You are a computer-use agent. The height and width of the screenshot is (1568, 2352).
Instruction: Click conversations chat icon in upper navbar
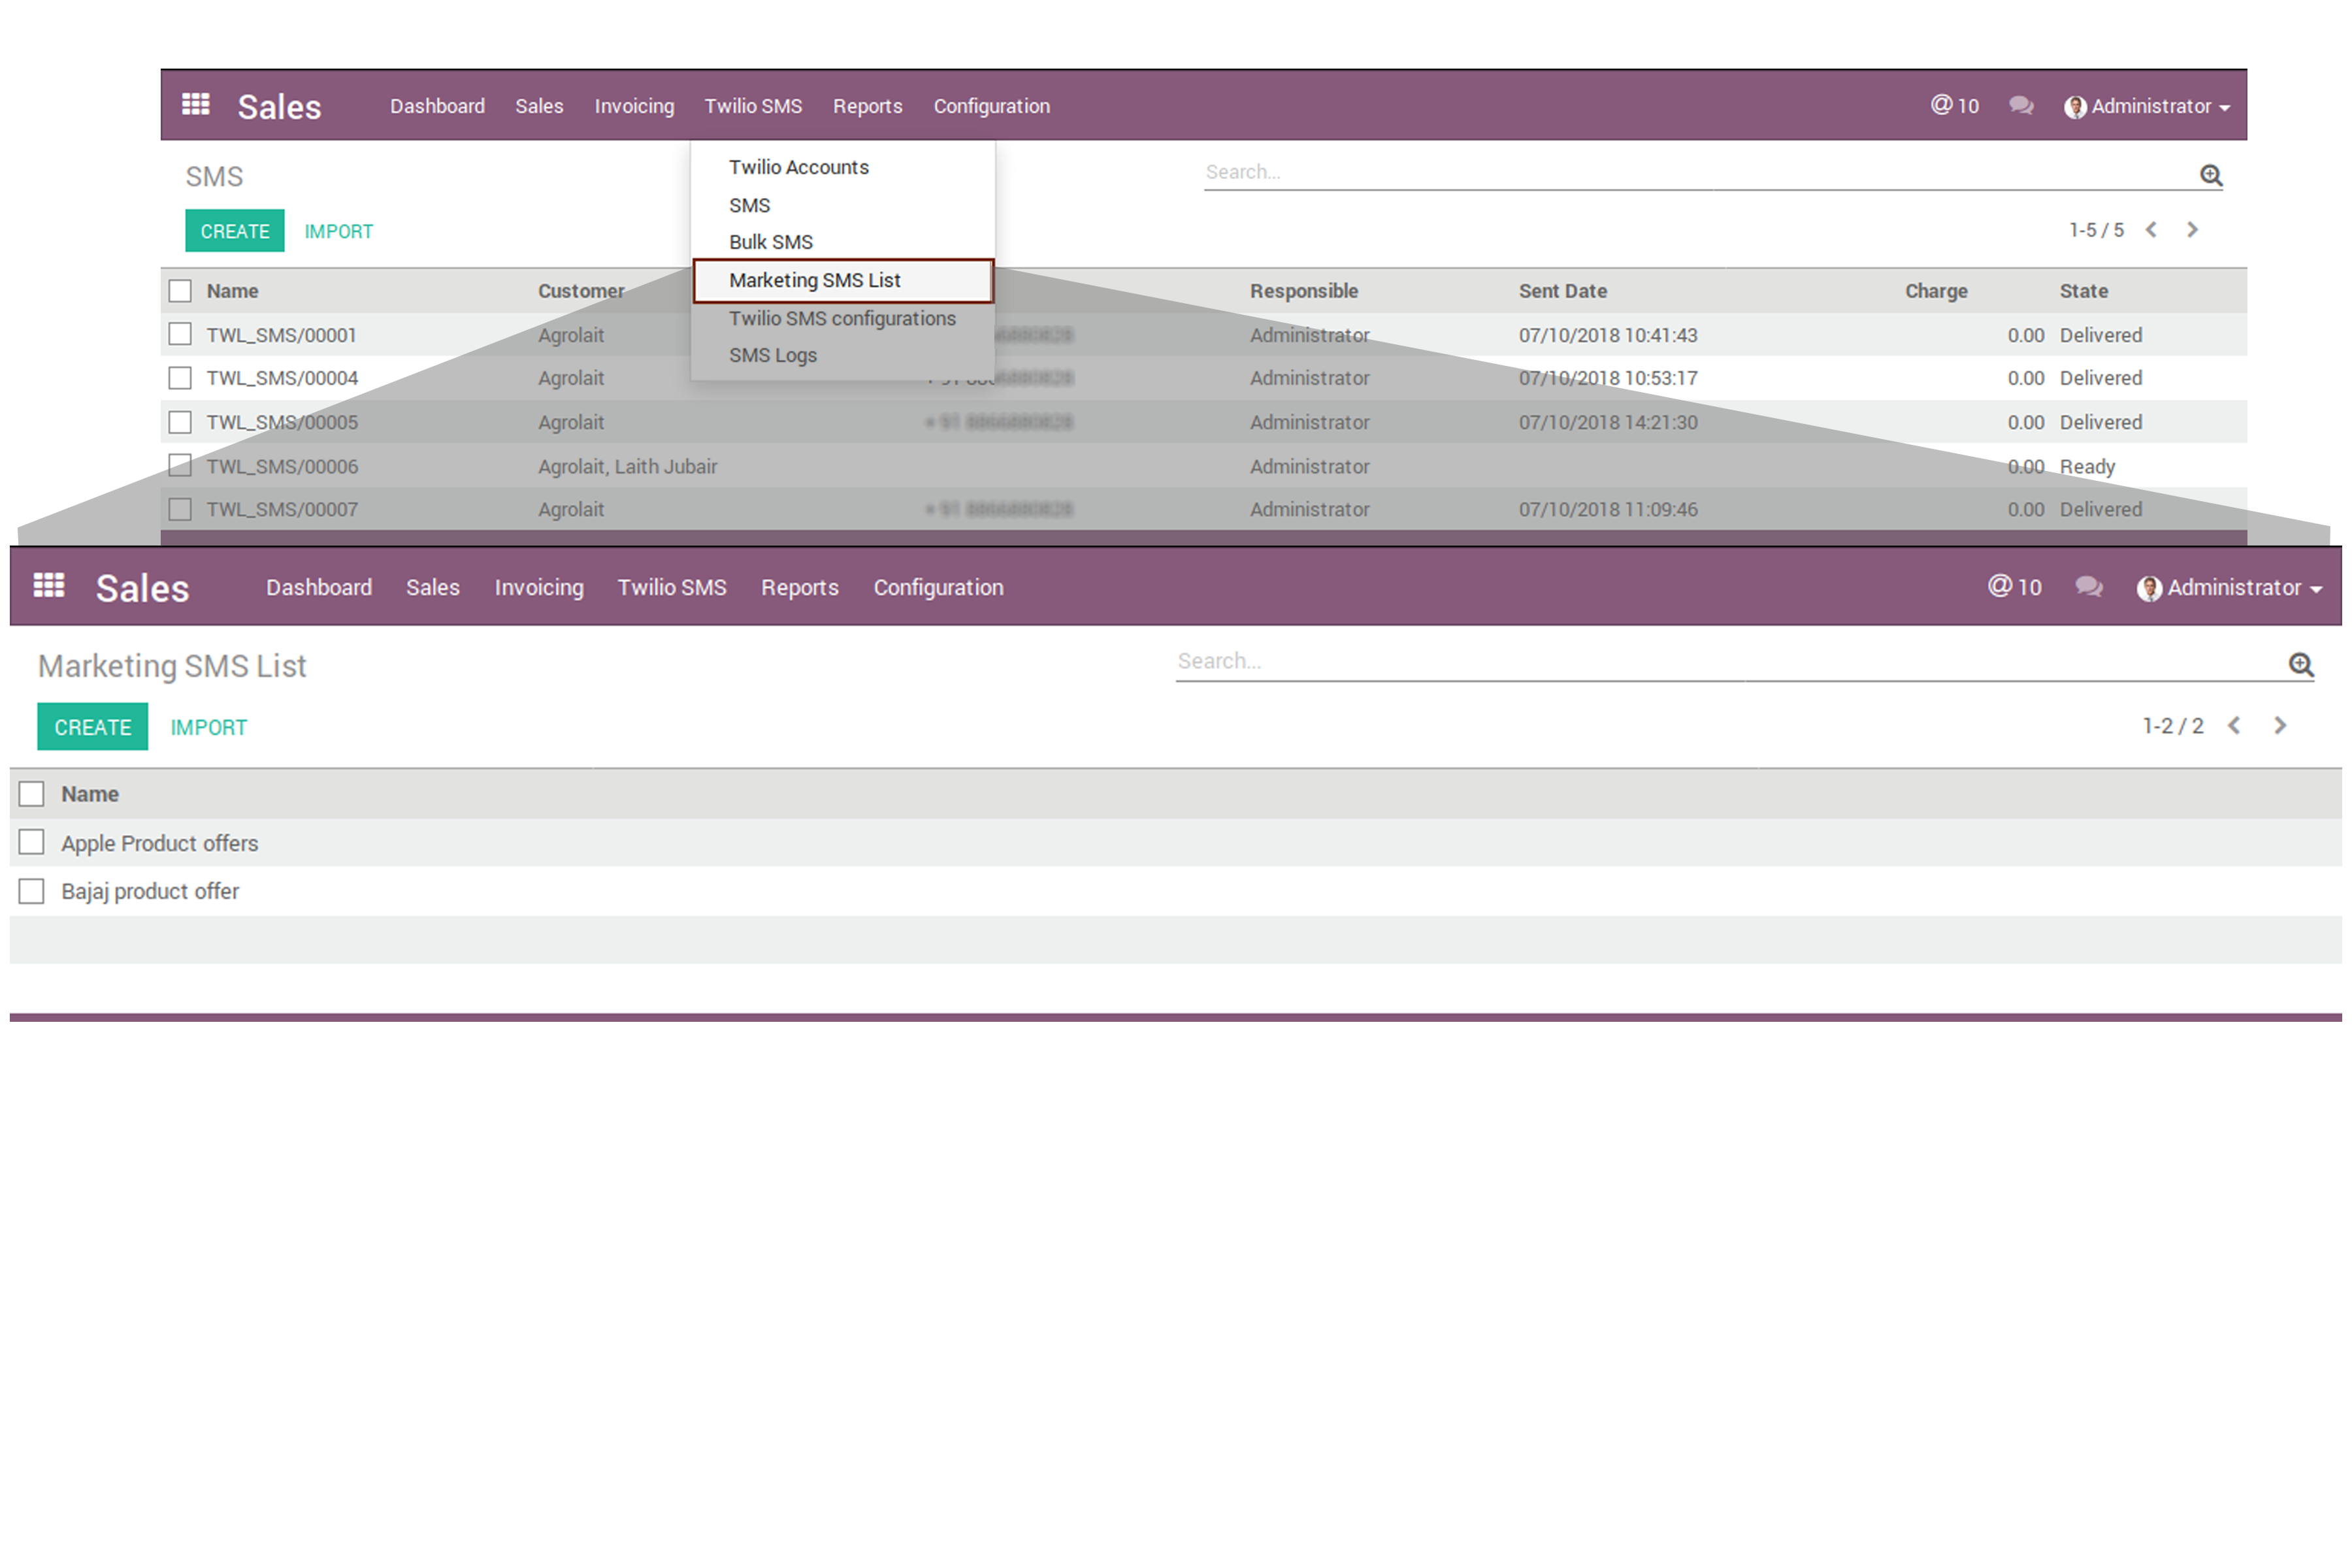[x=2021, y=105]
